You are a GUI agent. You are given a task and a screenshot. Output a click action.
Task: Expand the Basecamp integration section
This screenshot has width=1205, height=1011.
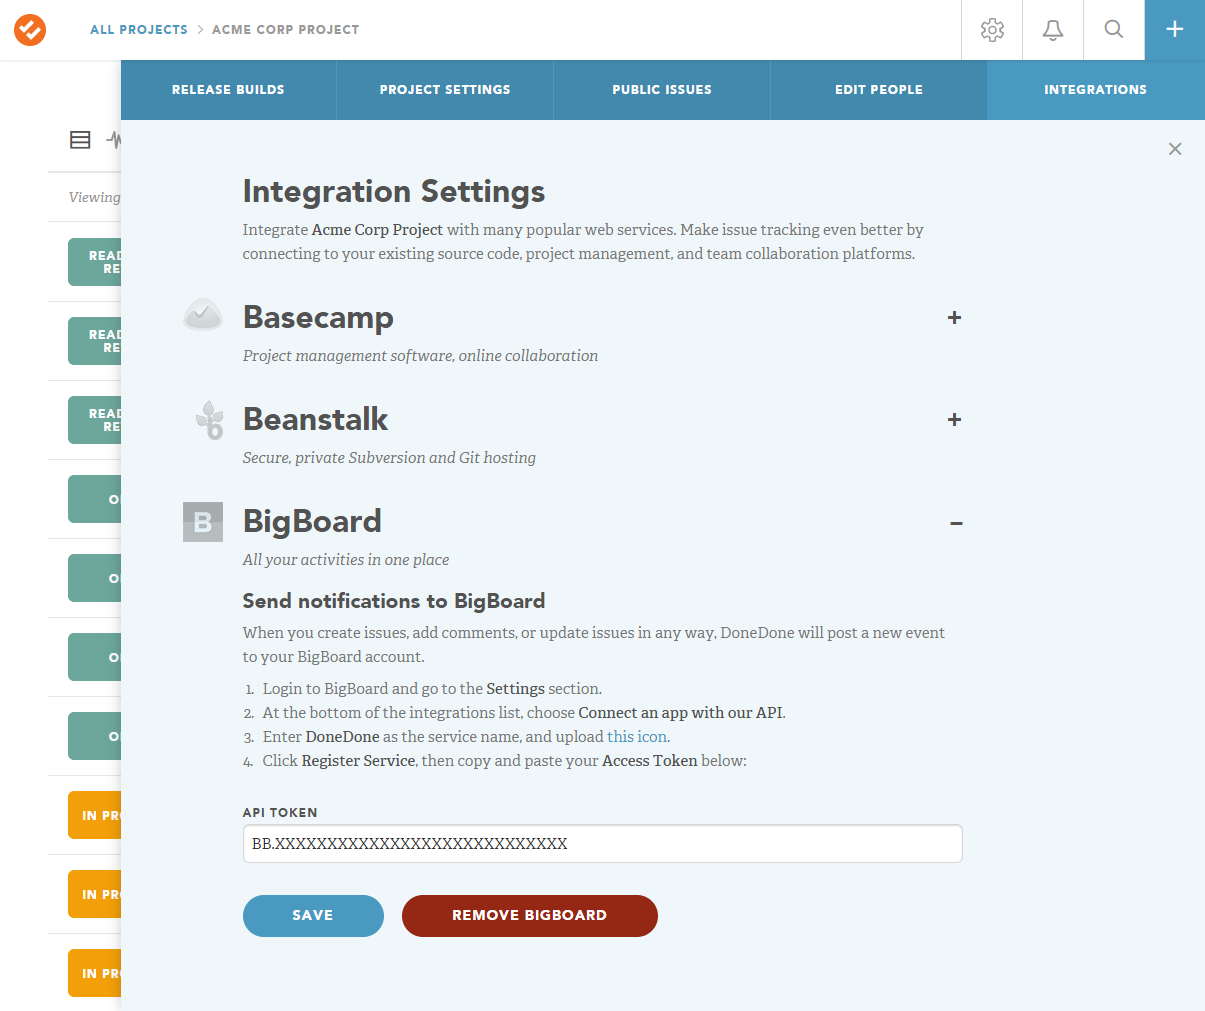click(954, 318)
